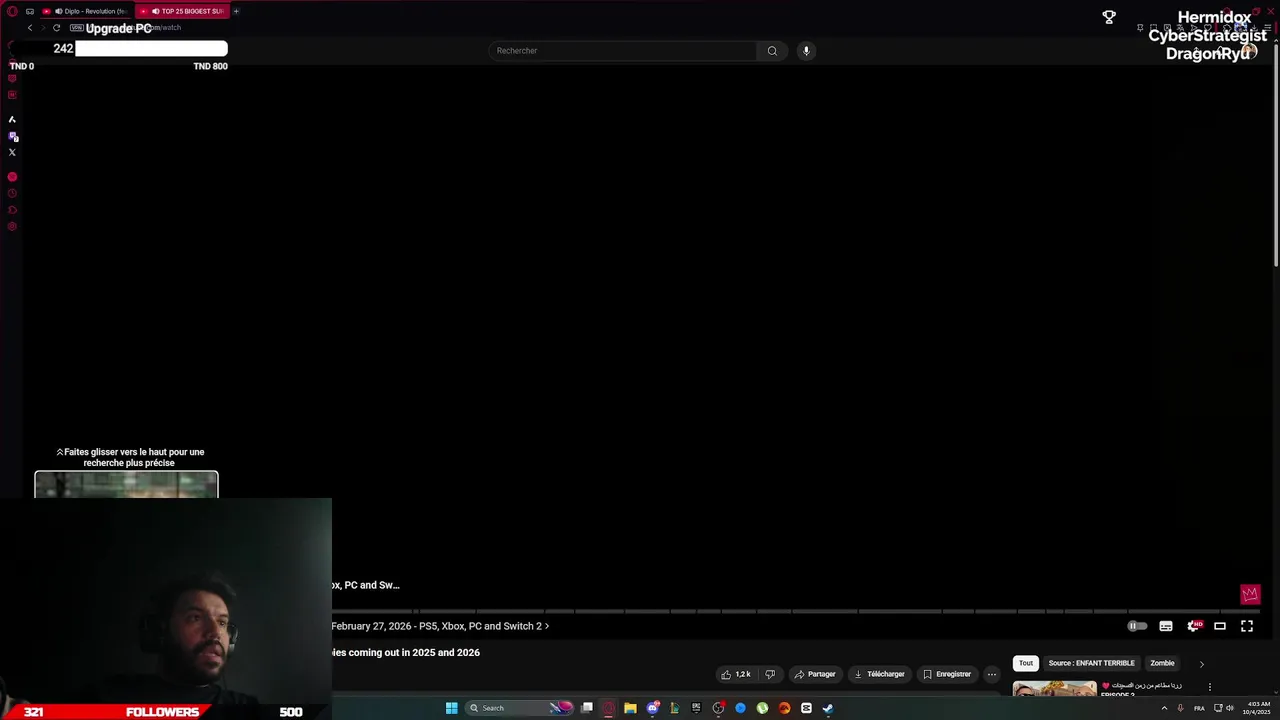This screenshot has height=720, width=1280.
Task: Reload the page with the refresh icon
Action: click(56, 28)
